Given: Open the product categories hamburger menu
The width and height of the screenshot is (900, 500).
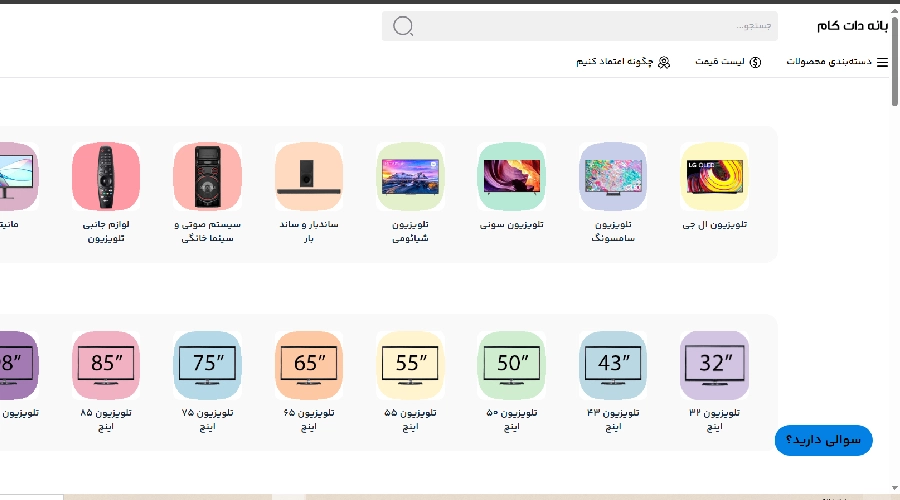Looking at the screenshot, I should pyautogui.click(x=883, y=62).
